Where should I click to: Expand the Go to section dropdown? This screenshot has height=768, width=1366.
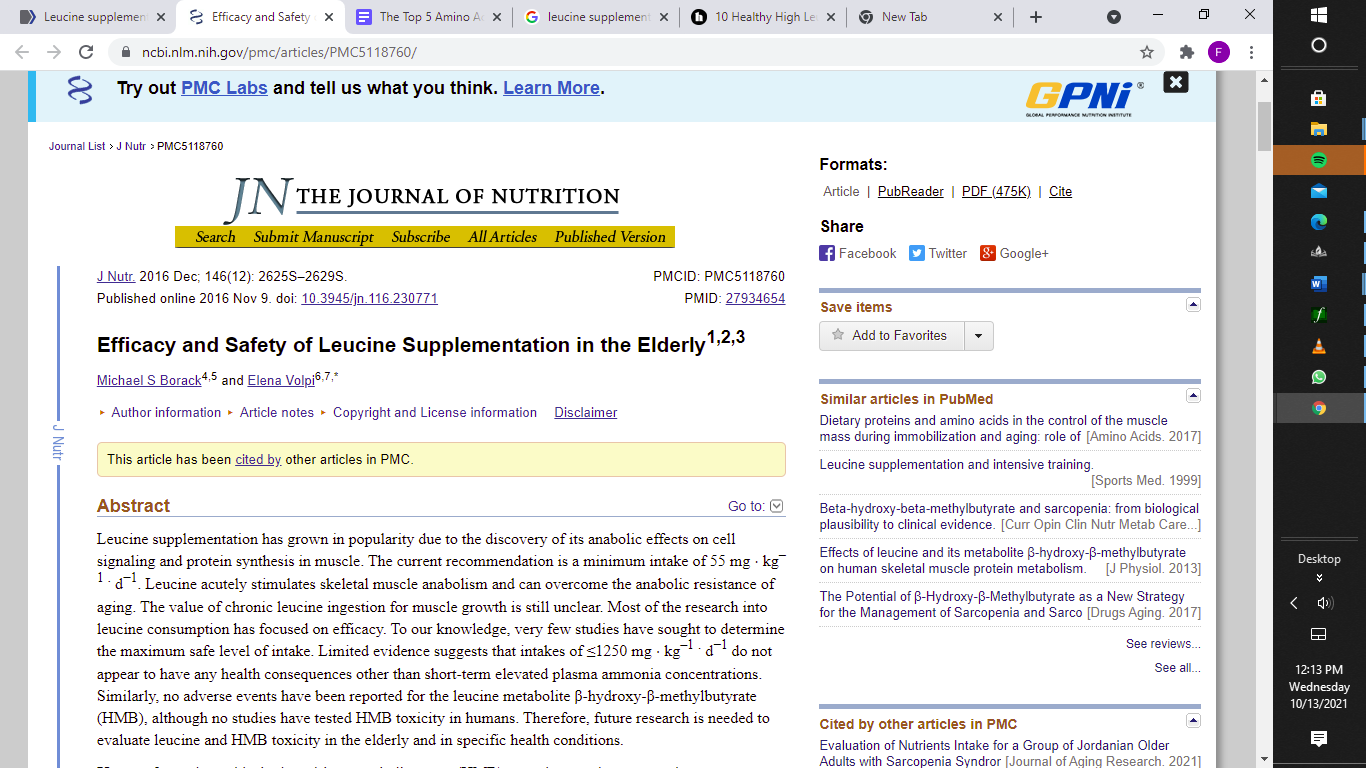[x=777, y=507]
